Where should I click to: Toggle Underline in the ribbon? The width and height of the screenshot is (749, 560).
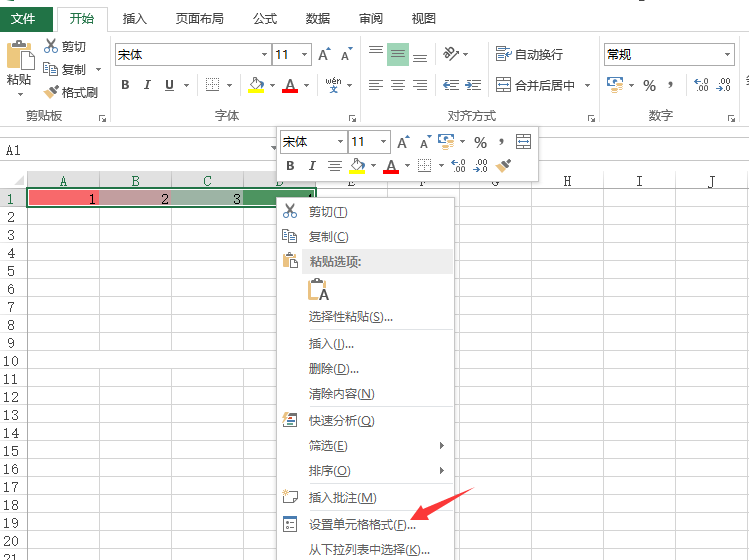point(169,85)
